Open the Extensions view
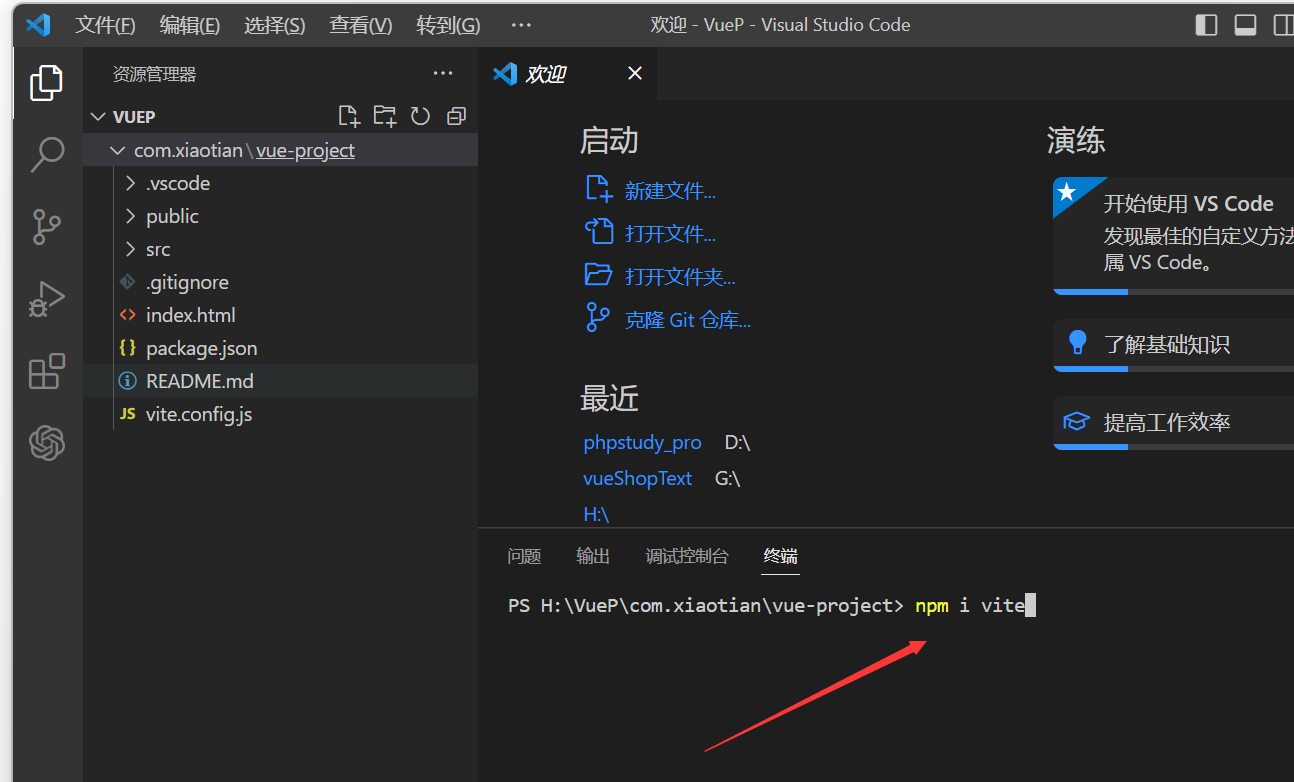Screen dimensions: 1294x782 click(47, 371)
